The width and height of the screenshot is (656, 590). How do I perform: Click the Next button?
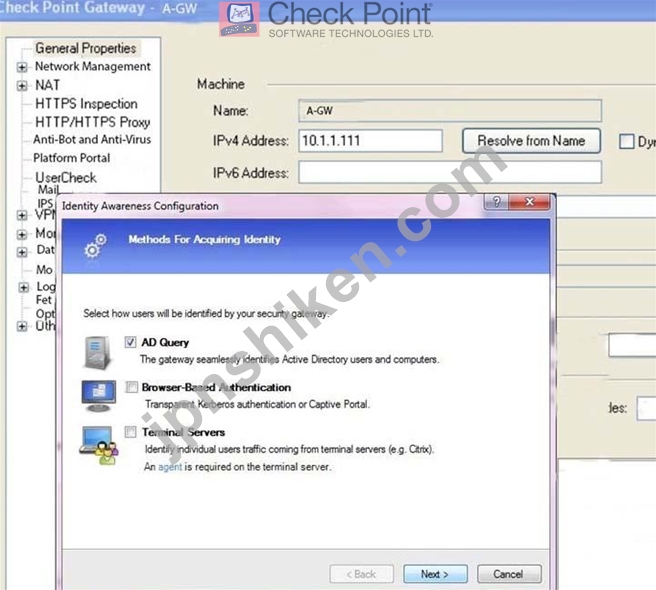[435, 574]
